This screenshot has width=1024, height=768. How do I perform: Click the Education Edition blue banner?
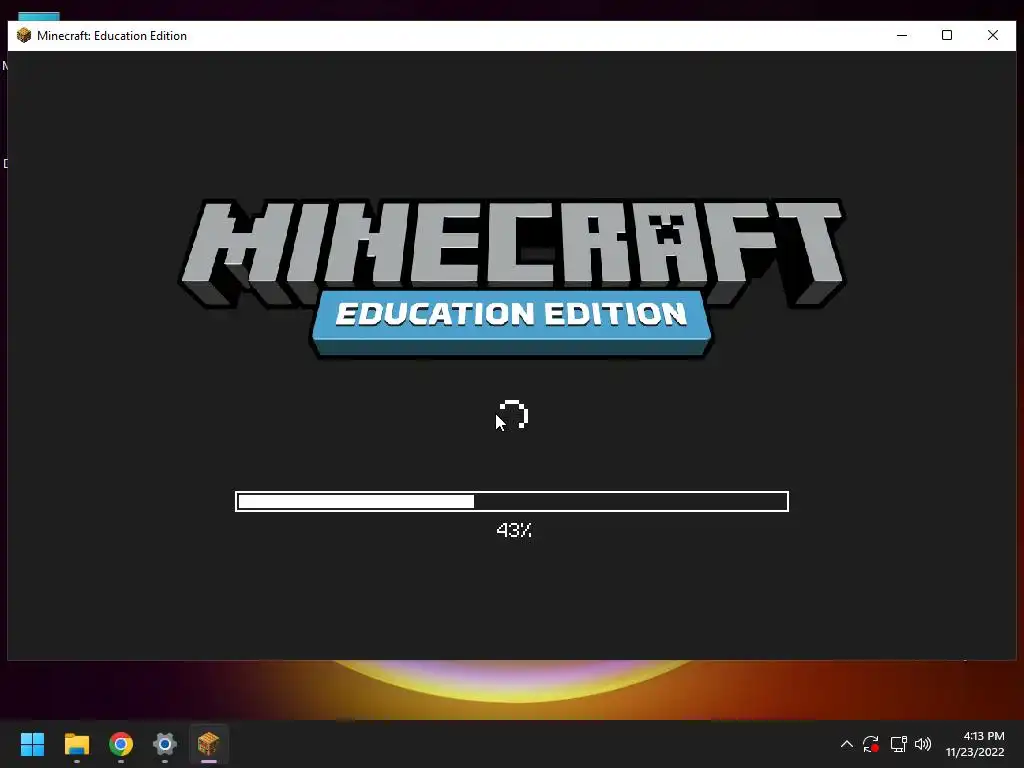click(x=511, y=323)
